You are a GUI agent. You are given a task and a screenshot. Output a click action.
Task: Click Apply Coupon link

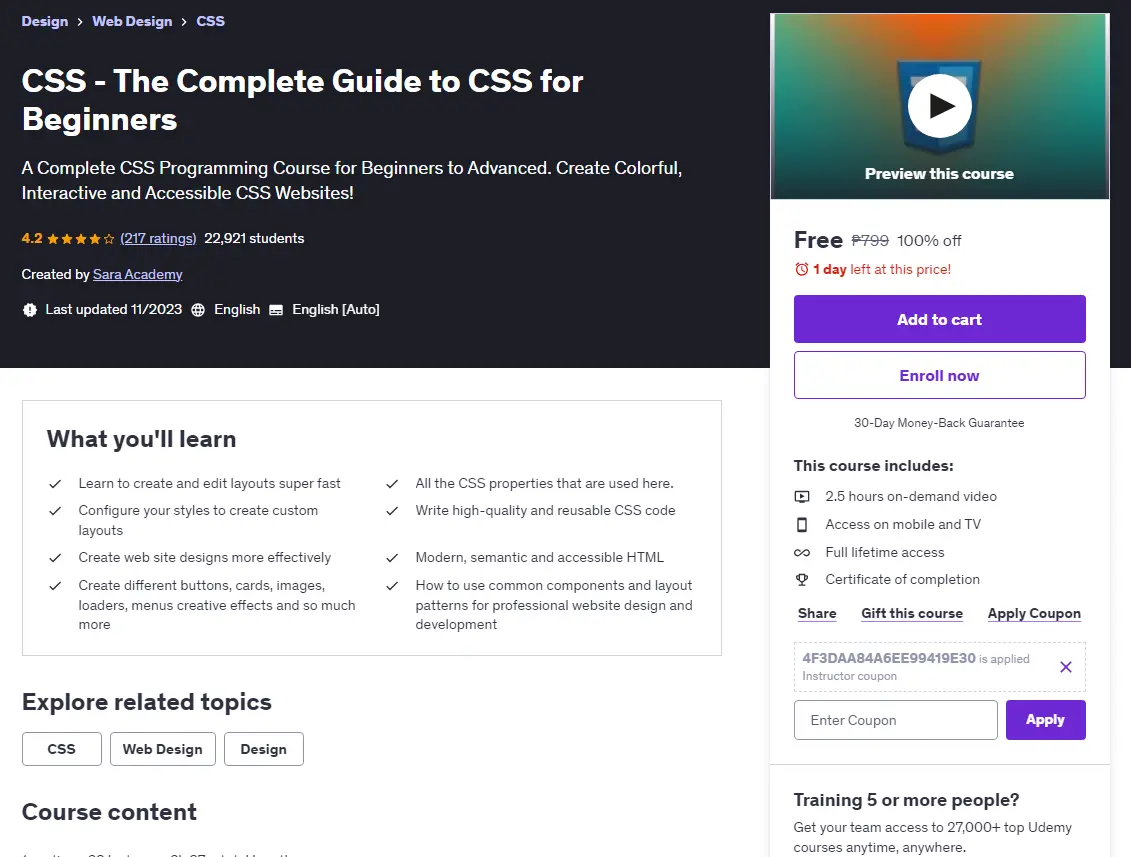(x=1034, y=614)
